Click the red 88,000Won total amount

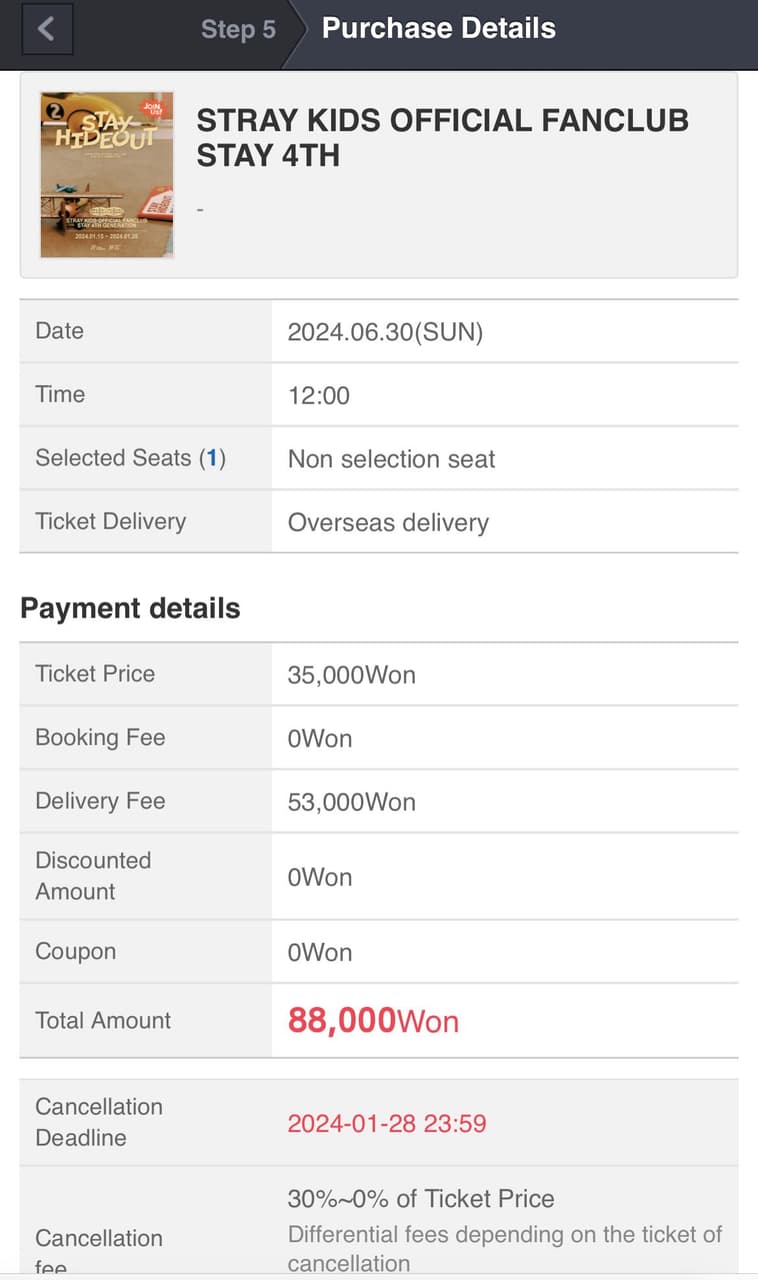pyautogui.click(x=373, y=1021)
